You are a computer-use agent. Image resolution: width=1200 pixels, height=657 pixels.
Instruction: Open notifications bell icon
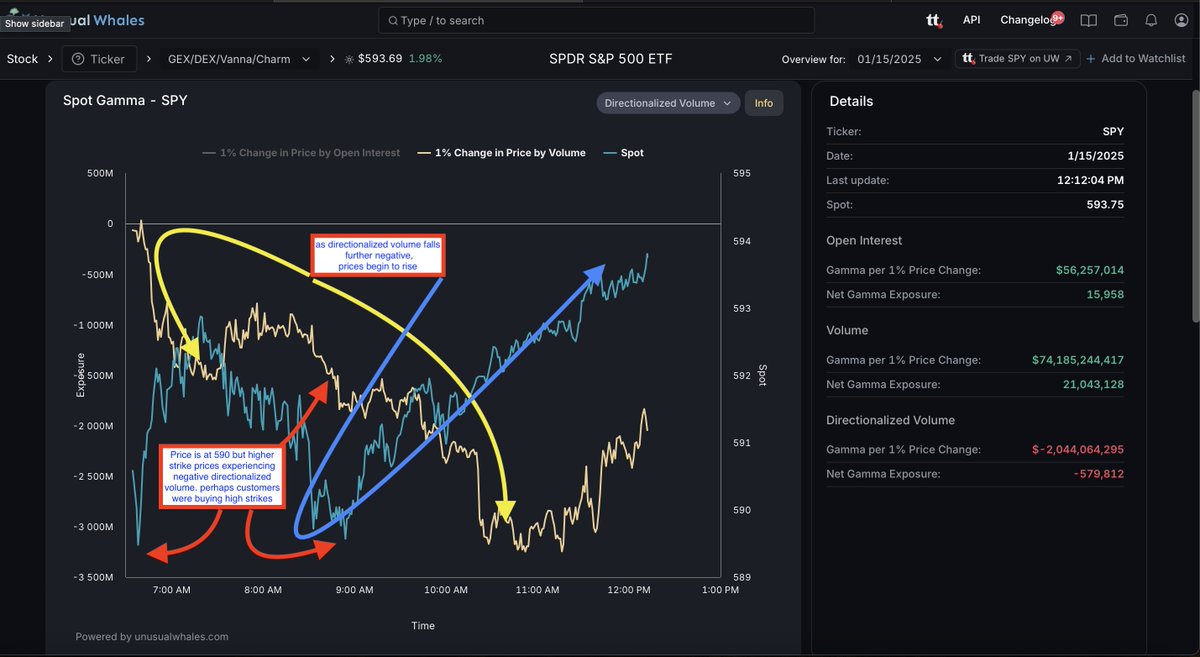coord(1151,20)
